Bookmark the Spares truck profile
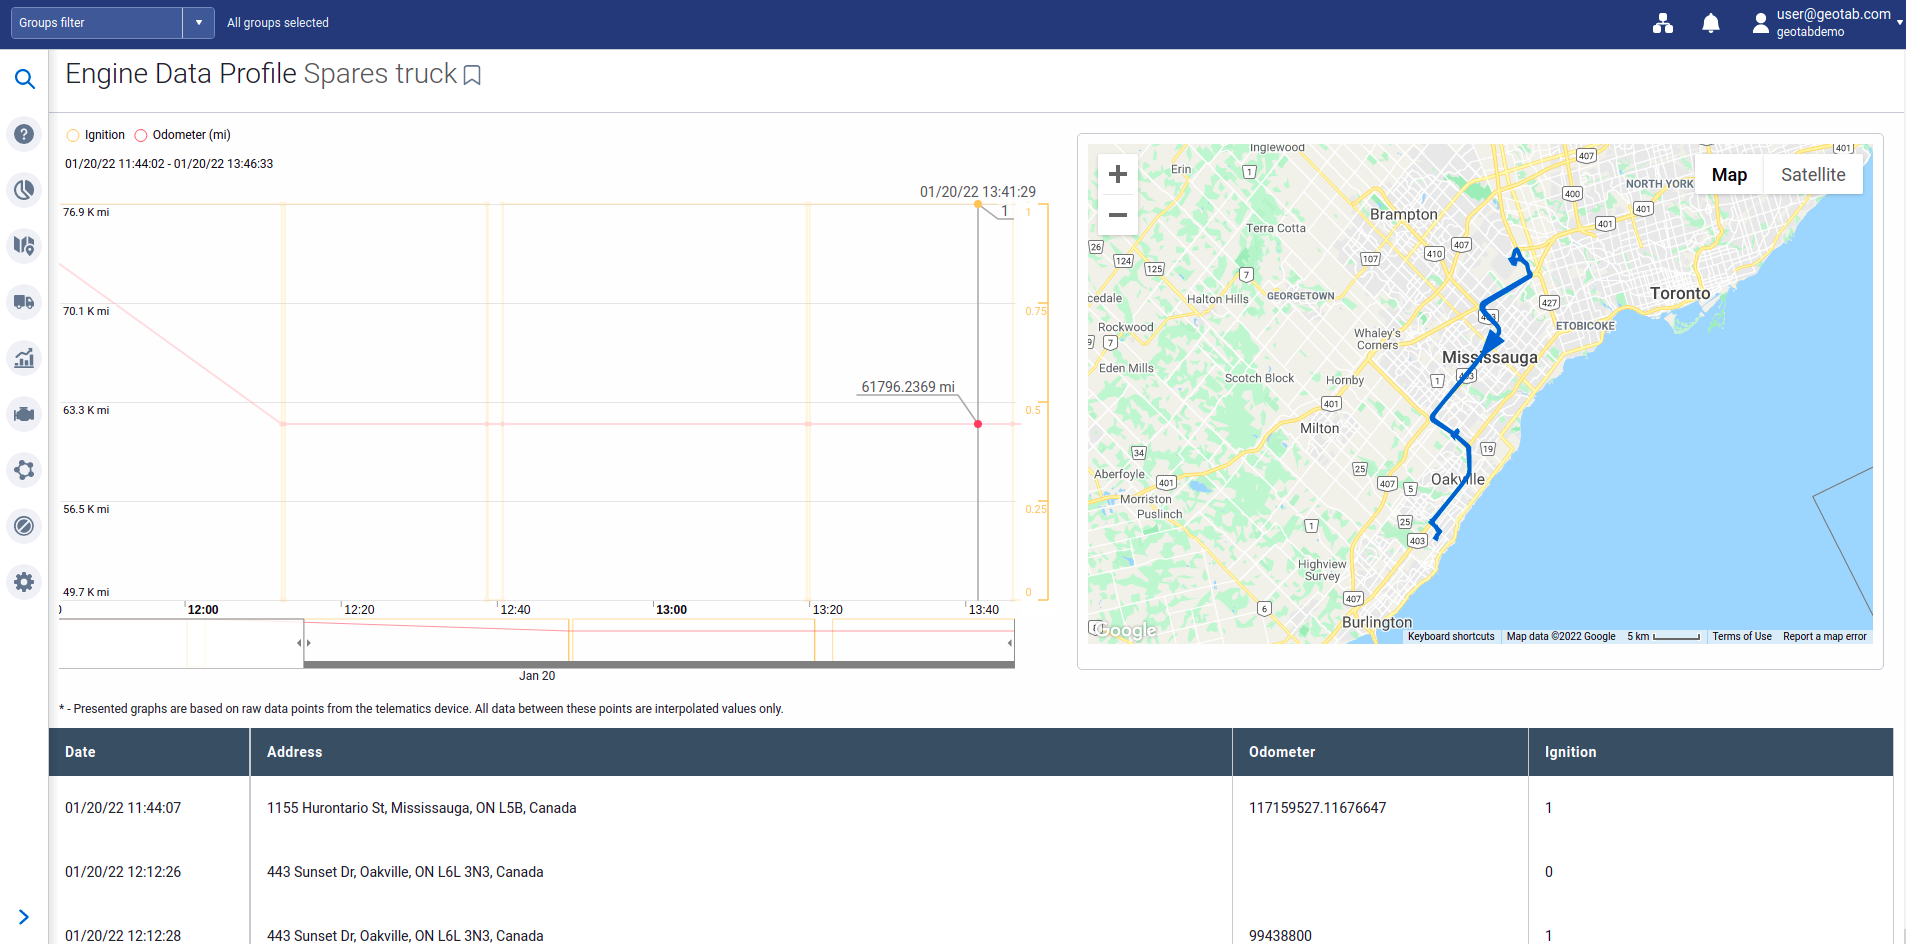1906x944 pixels. (x=471, y=74)
